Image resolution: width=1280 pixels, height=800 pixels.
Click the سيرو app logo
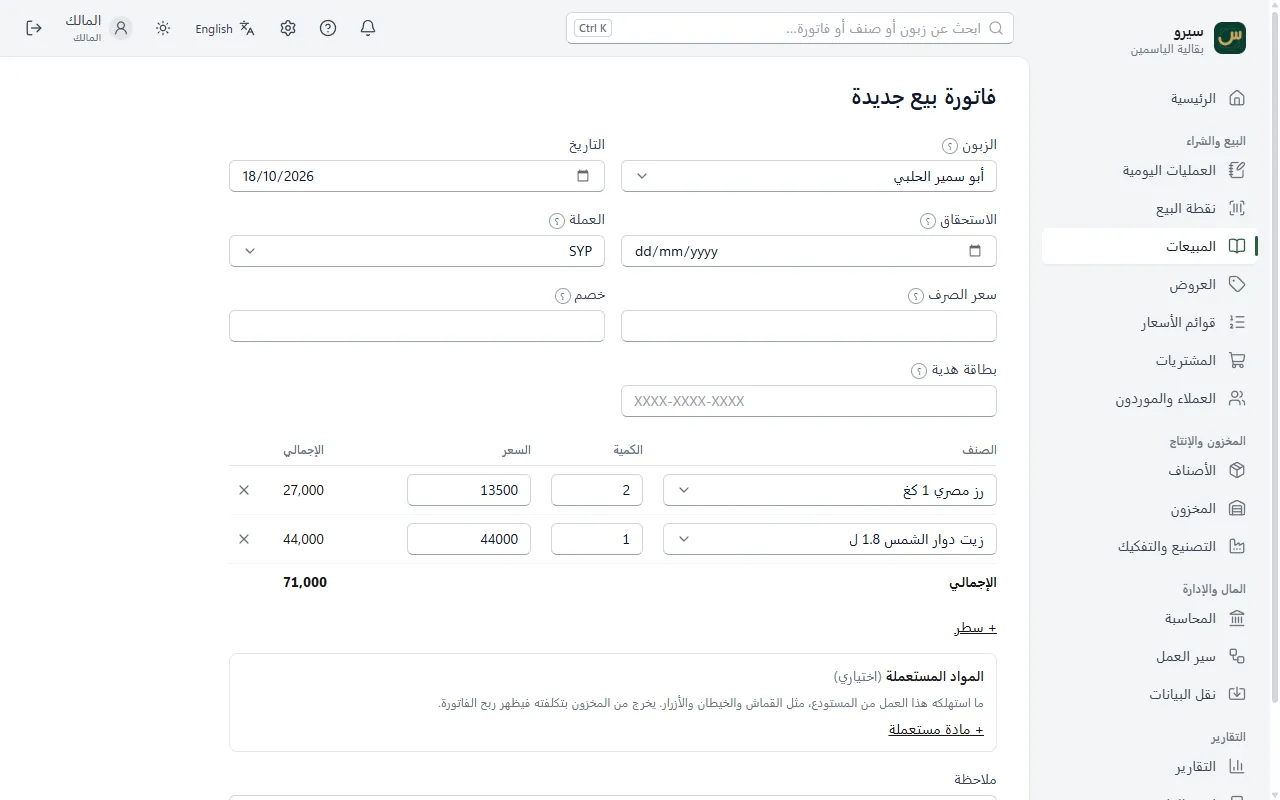pos(1230,37)
